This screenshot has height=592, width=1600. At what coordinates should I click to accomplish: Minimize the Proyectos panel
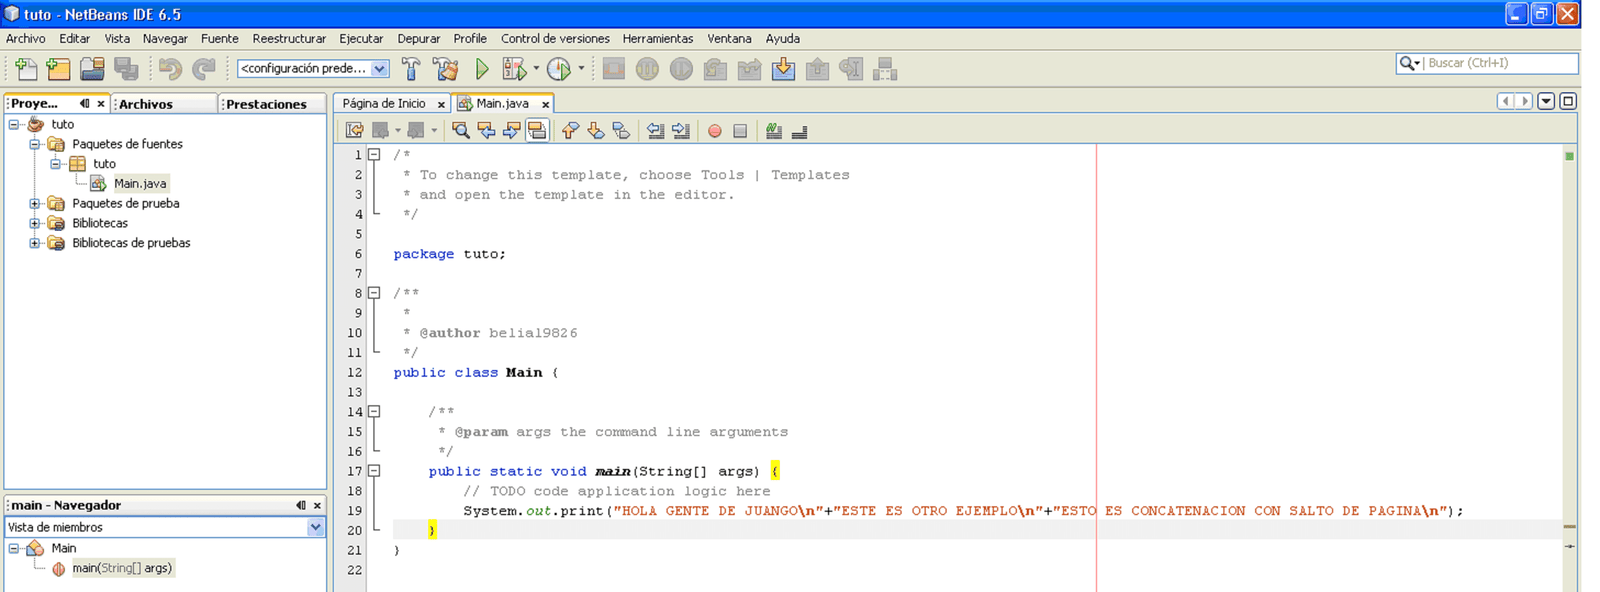(x=84, y=103)
